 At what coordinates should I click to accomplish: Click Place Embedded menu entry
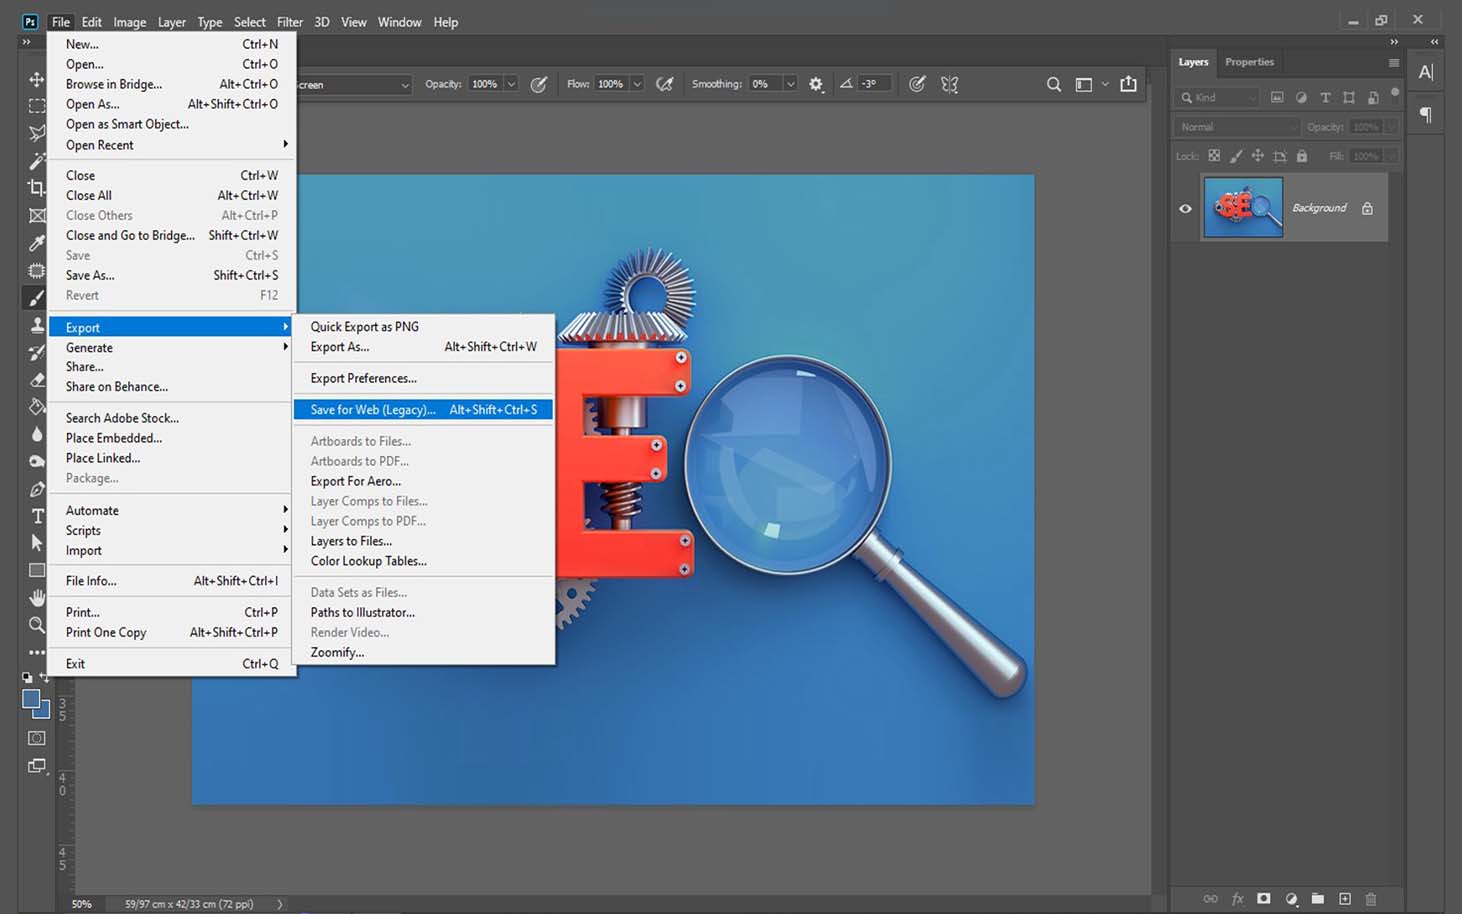pos(172,438)
